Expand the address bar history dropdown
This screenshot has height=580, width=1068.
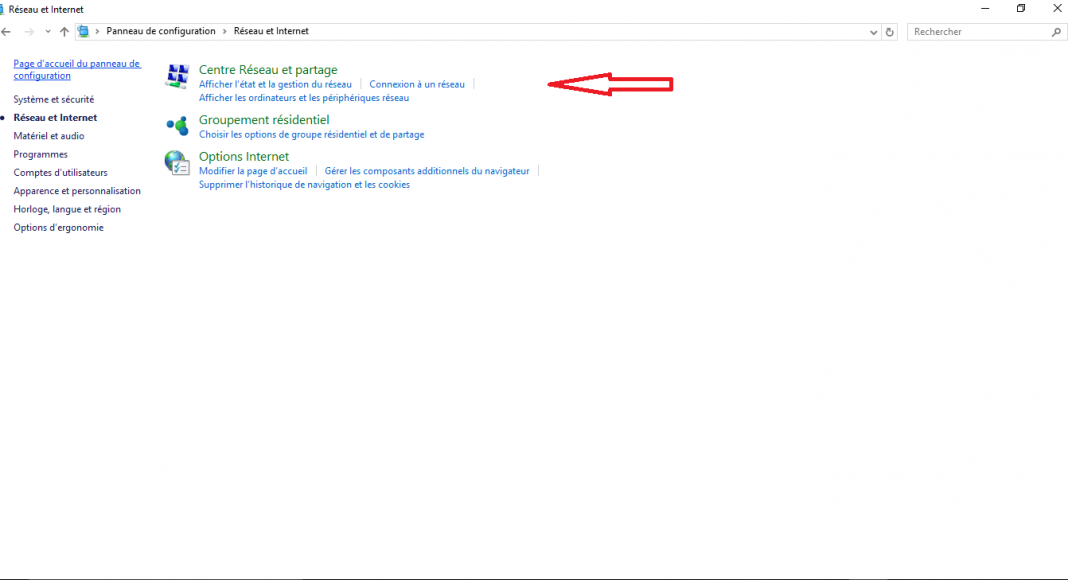tap(873, 32)
